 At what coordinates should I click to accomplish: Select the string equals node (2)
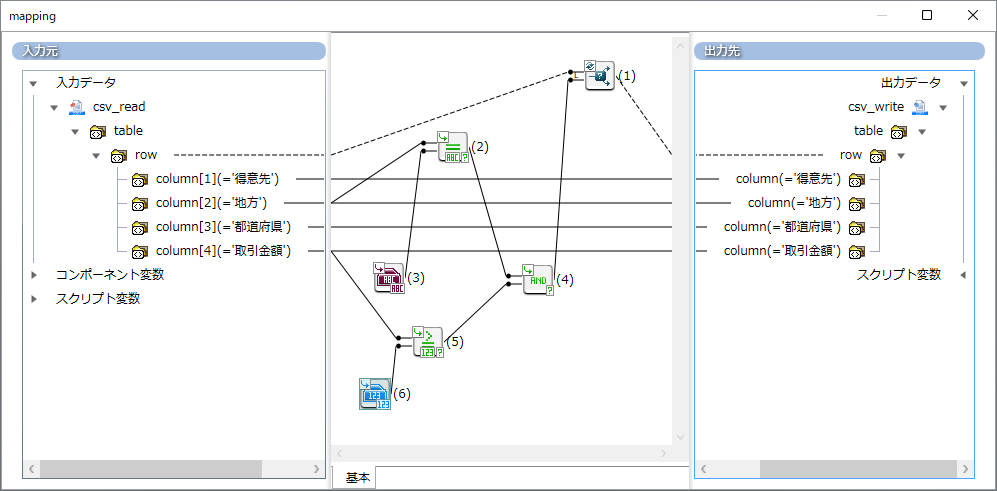(453, 148)
